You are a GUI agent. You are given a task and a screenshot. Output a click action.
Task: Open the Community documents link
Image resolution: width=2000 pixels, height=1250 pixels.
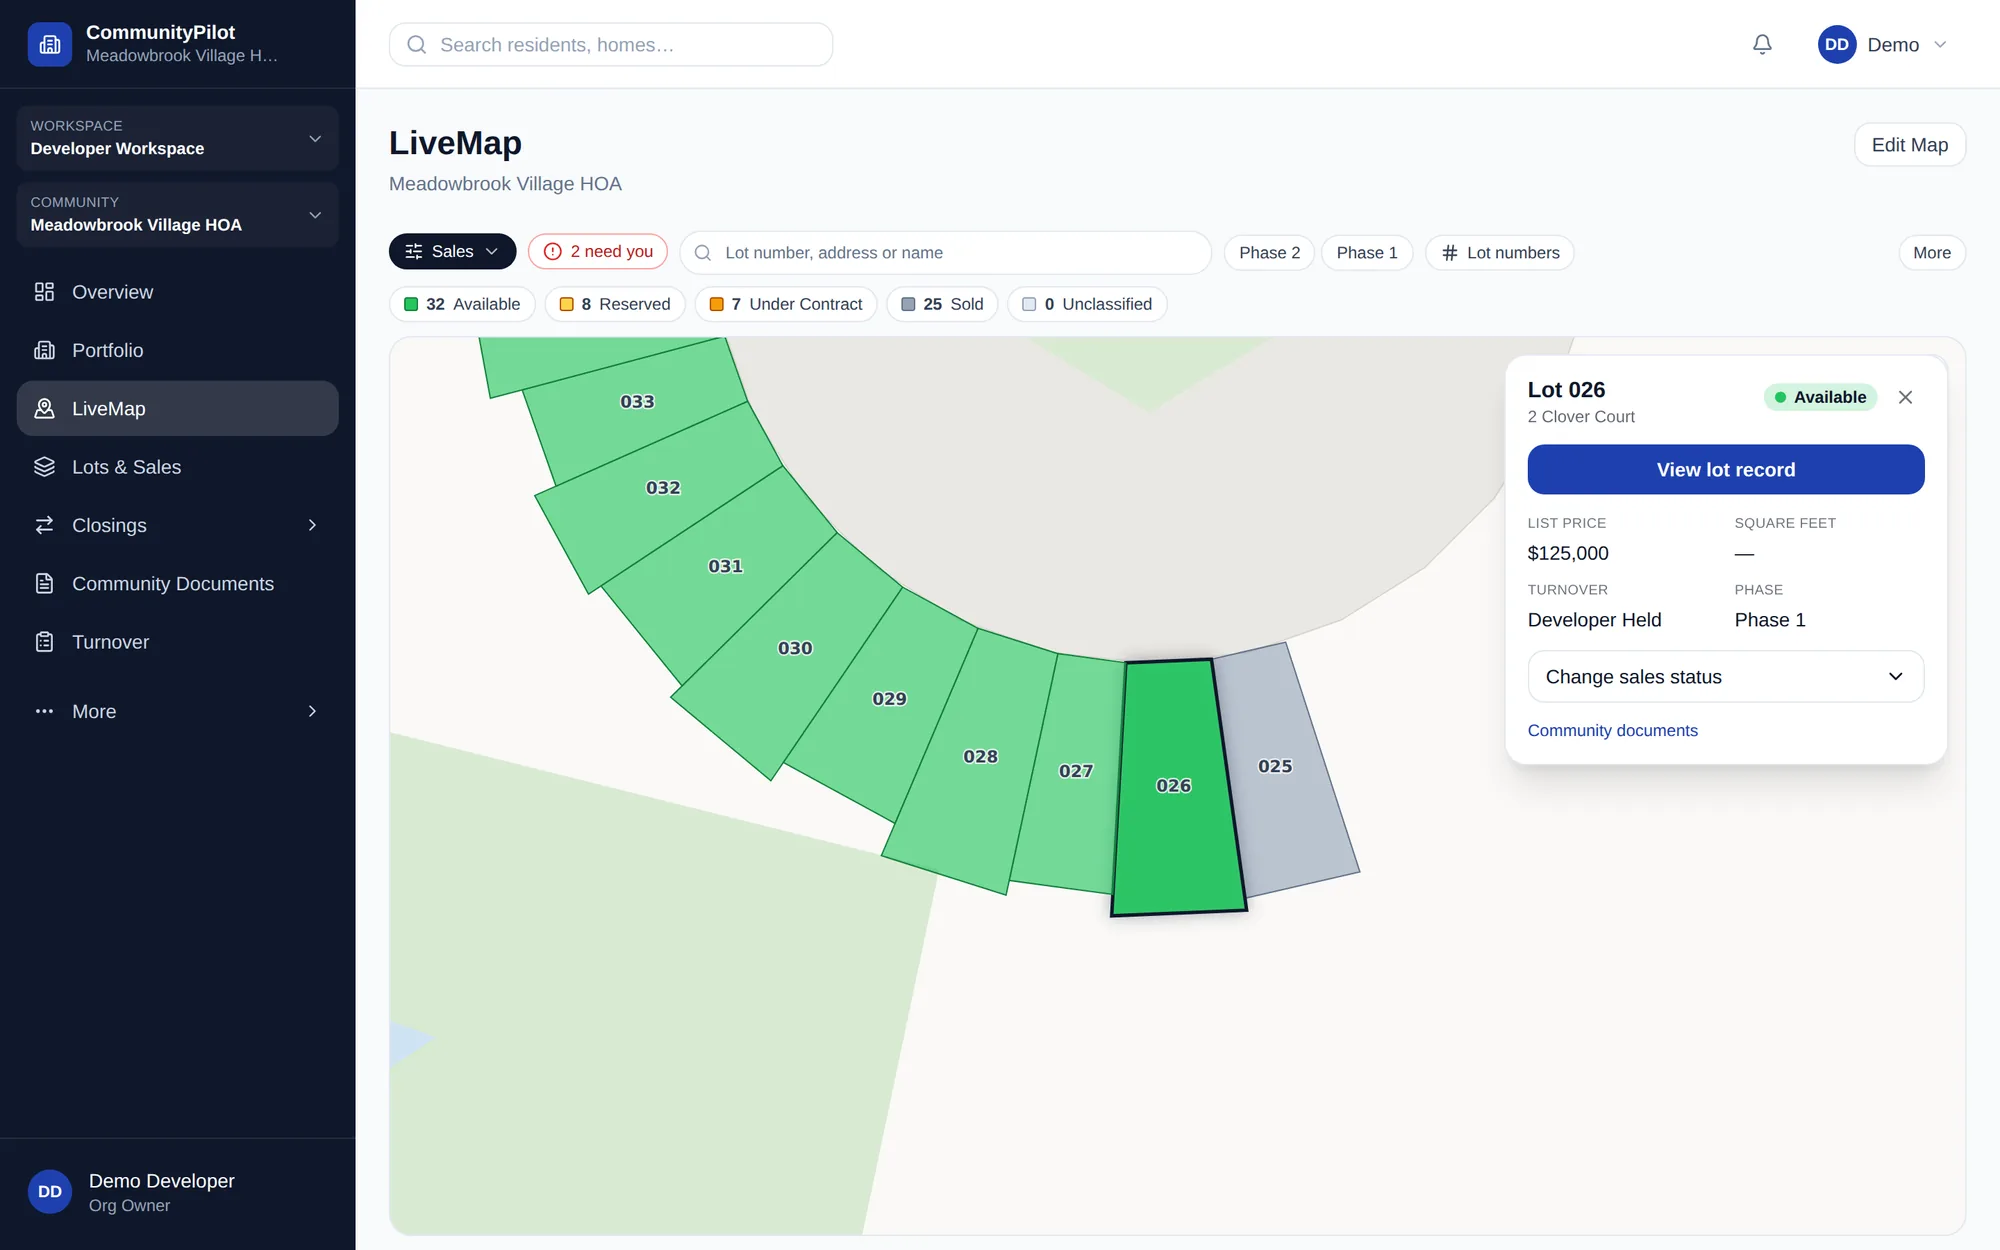click(1612, 731)
